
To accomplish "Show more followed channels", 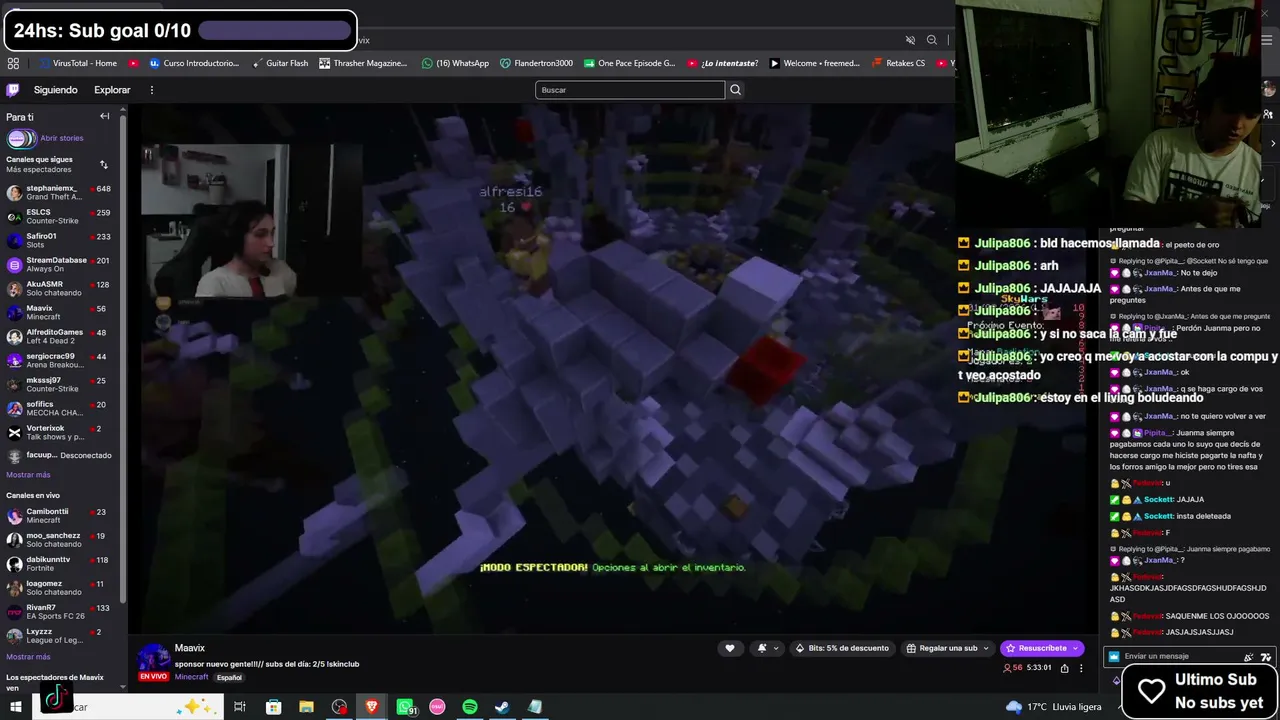I will coord(28,475).
